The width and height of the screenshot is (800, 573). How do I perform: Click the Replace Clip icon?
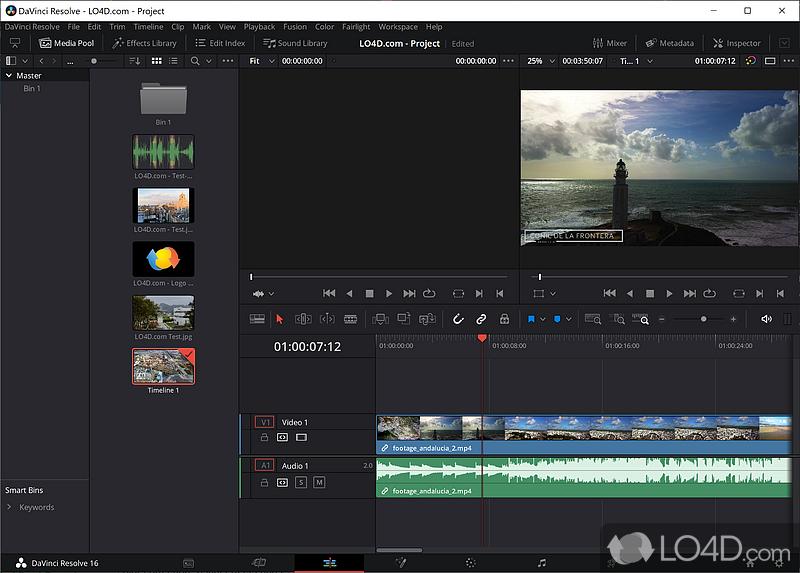(x=427, y=319)
